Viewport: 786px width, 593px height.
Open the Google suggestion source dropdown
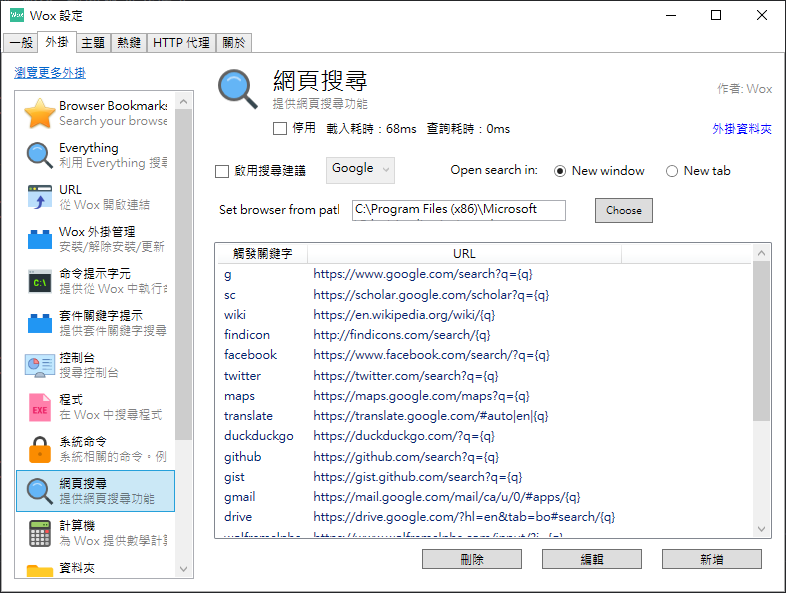pyautogui.click(x=360, y=170)
